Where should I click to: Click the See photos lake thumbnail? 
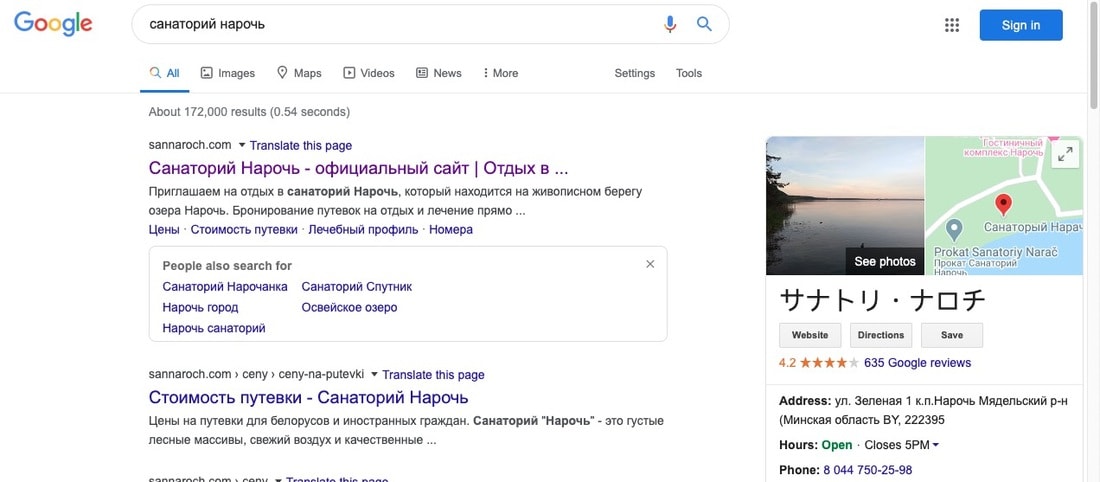[x=845, y=205]
